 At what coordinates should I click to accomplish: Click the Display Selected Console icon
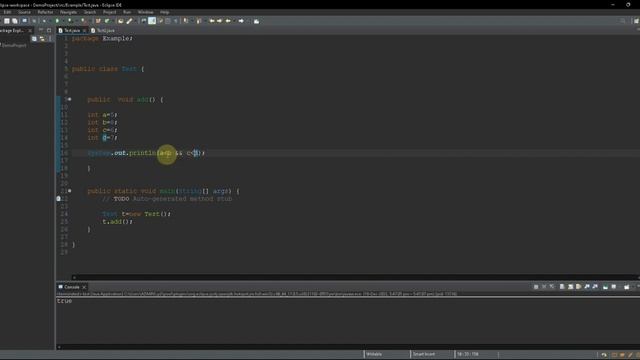tap(613, 287)
